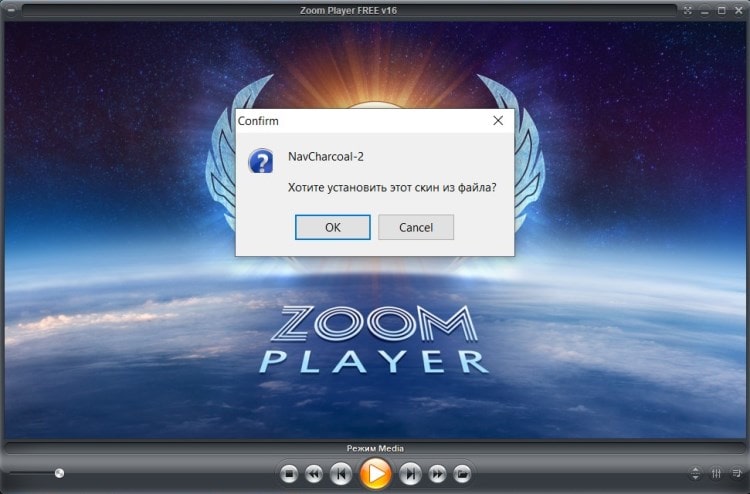The height and width of the screenshot is (494, 750).
Task: Open a media file via folder icon
Action: click(462, 474)
